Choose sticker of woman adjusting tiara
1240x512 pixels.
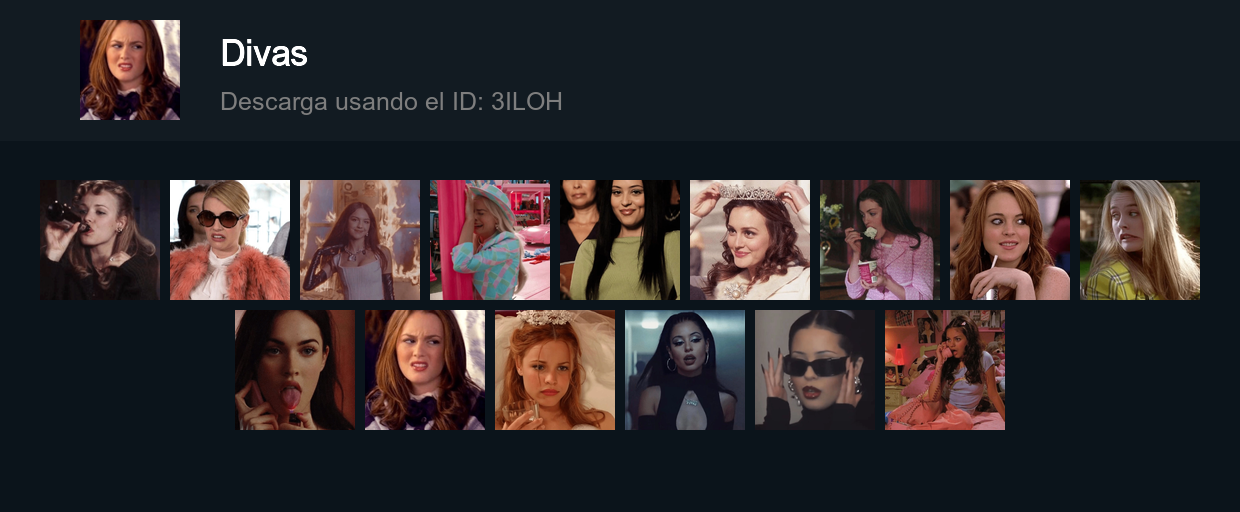(750, 240)
